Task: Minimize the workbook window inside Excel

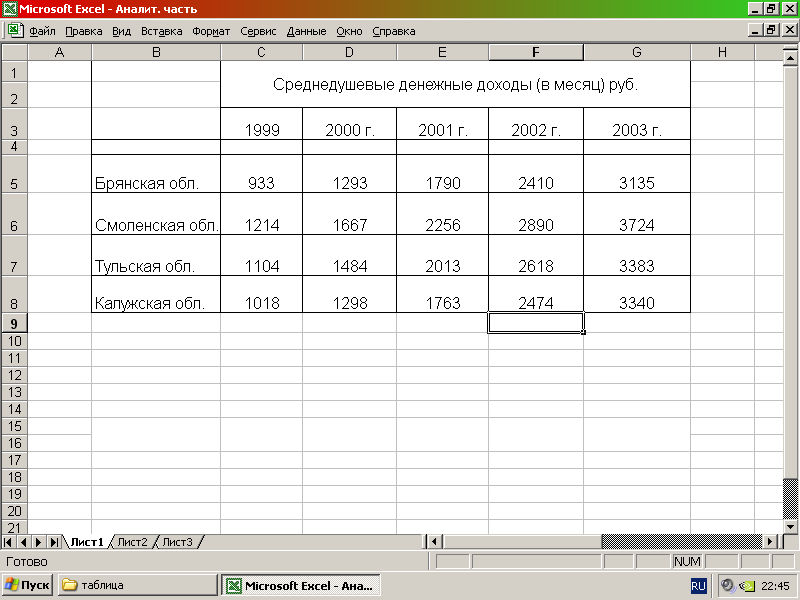Action: pyautogui.click(x=756, y=30)
